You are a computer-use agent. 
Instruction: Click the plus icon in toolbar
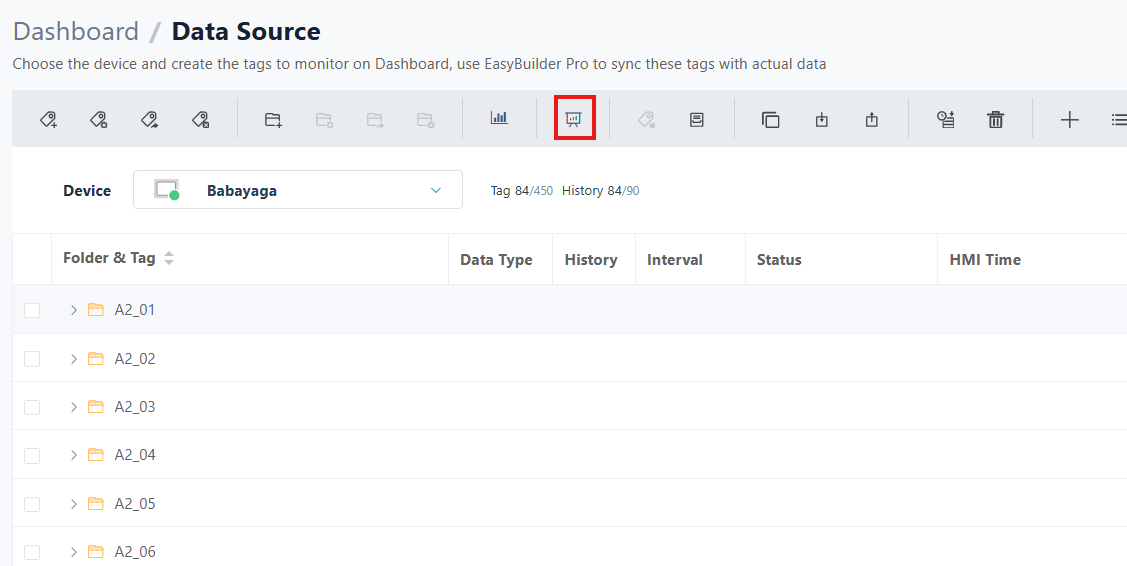tap(1069, 120)
